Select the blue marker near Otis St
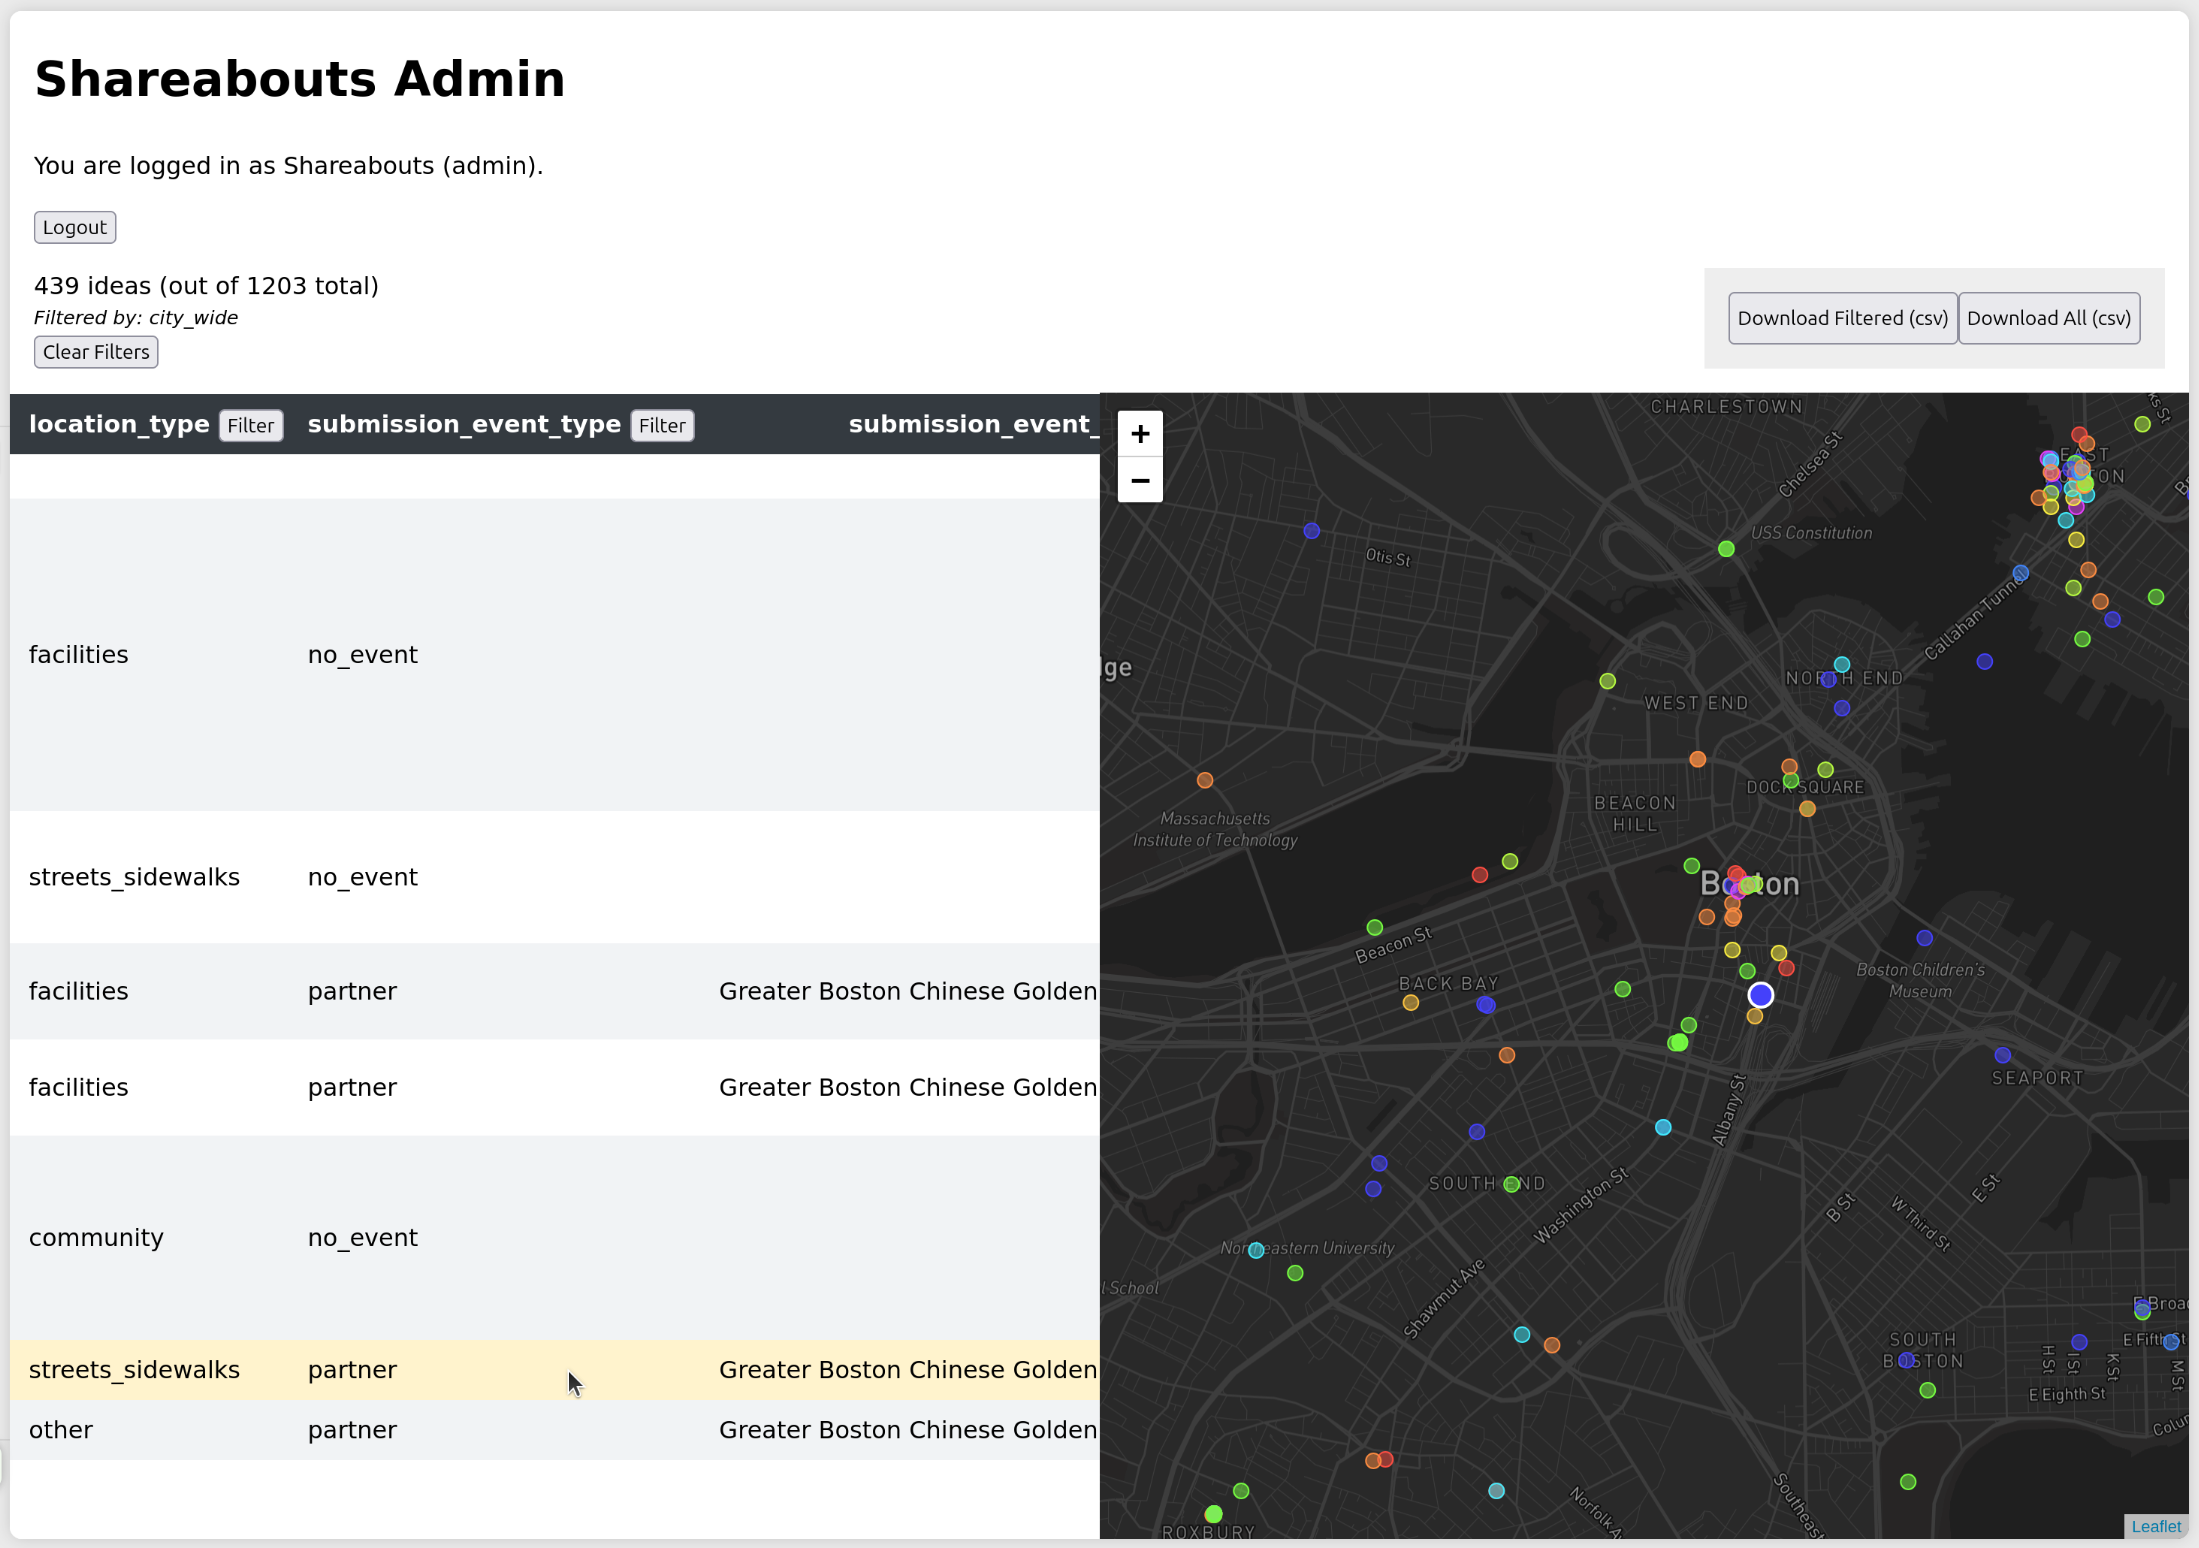The height and width of the screenshot is (1548, 2199). pyautogui.click(x=1311, y=532)
